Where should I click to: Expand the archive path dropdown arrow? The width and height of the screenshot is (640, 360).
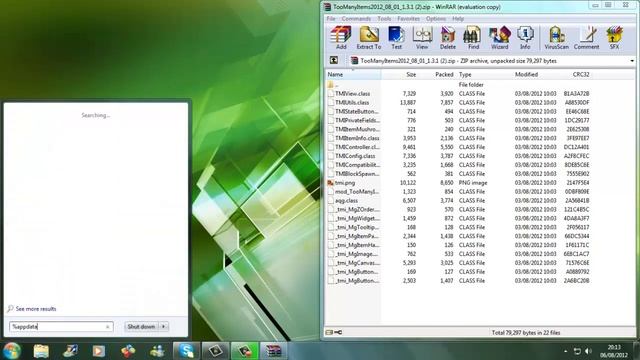point(632,61)
